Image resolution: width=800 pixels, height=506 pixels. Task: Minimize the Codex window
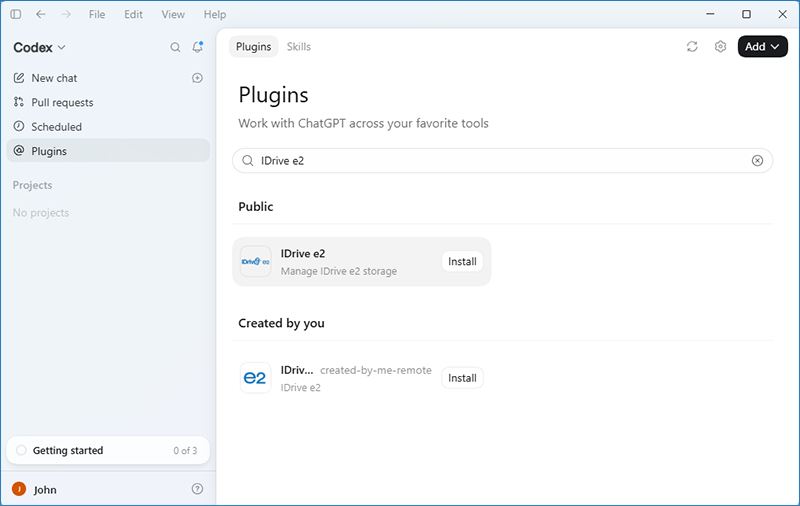coord(710,14)
